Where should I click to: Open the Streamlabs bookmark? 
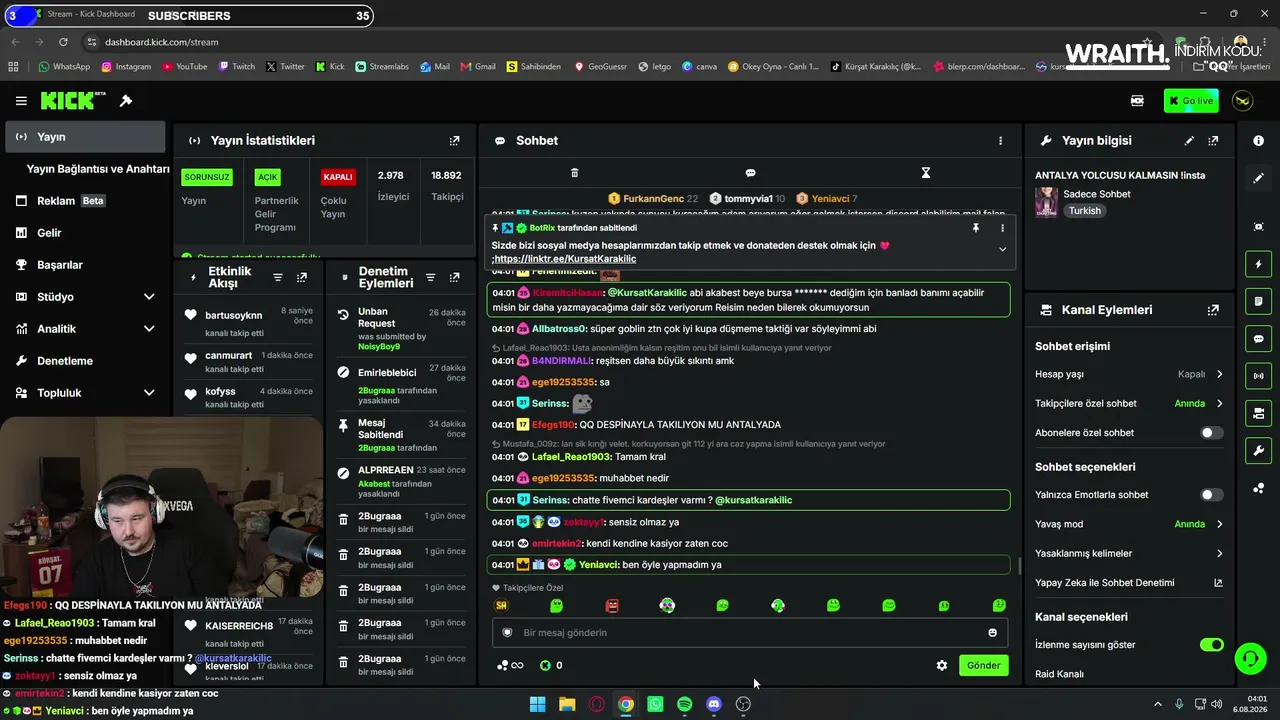click(382, 67)
